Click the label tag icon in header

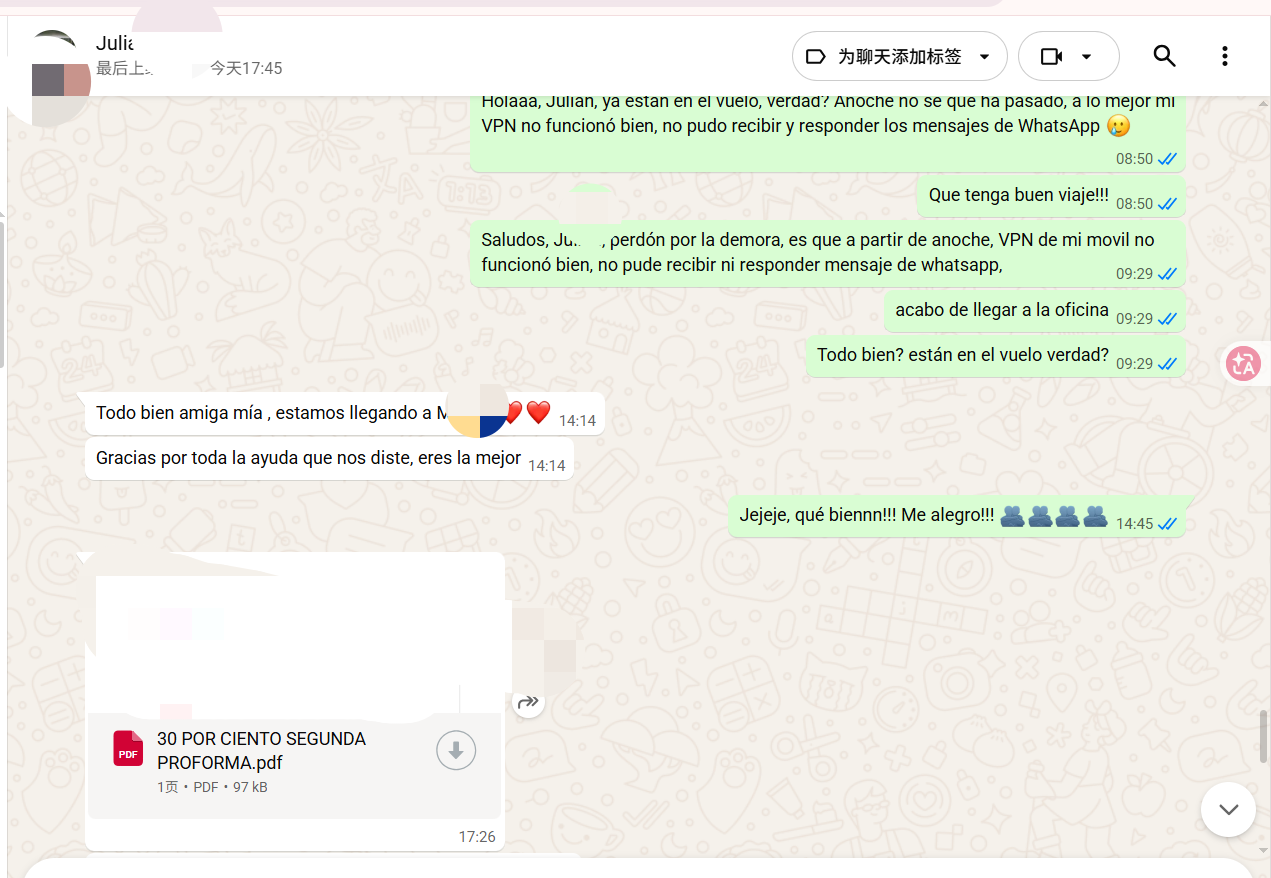(x=815, y=56)
